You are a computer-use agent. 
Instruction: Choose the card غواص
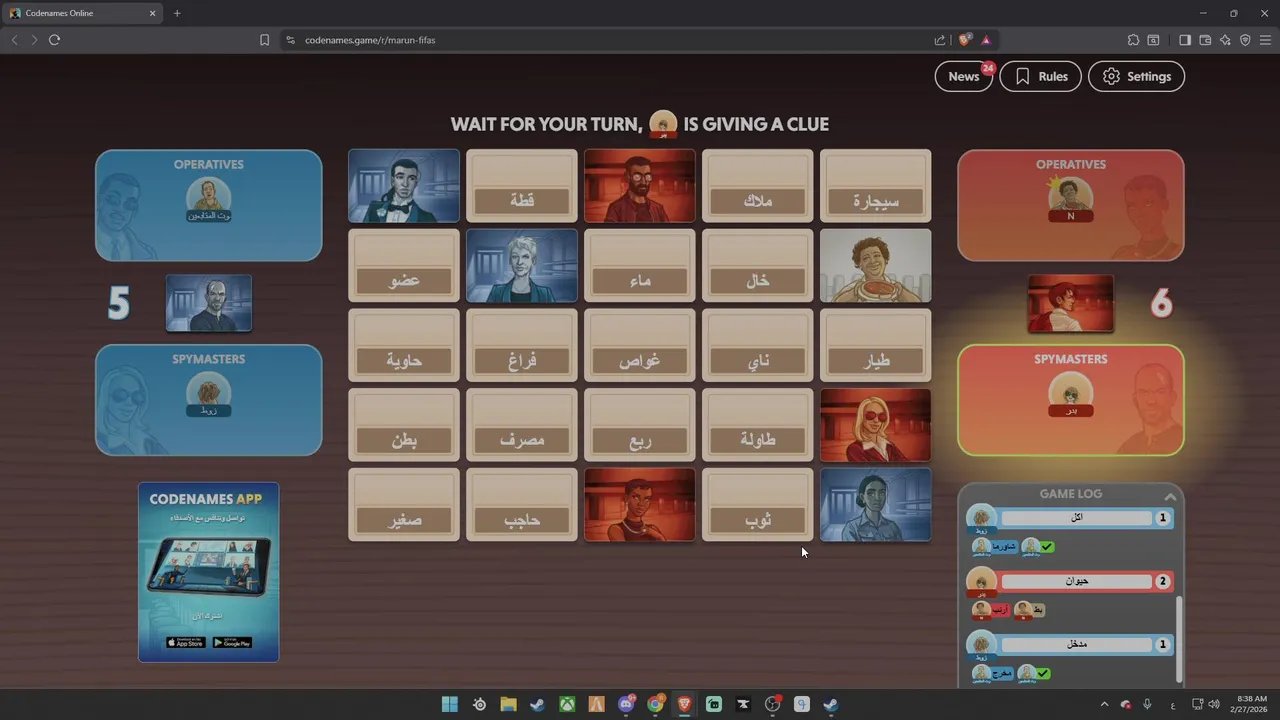click(x=640, y=345)
